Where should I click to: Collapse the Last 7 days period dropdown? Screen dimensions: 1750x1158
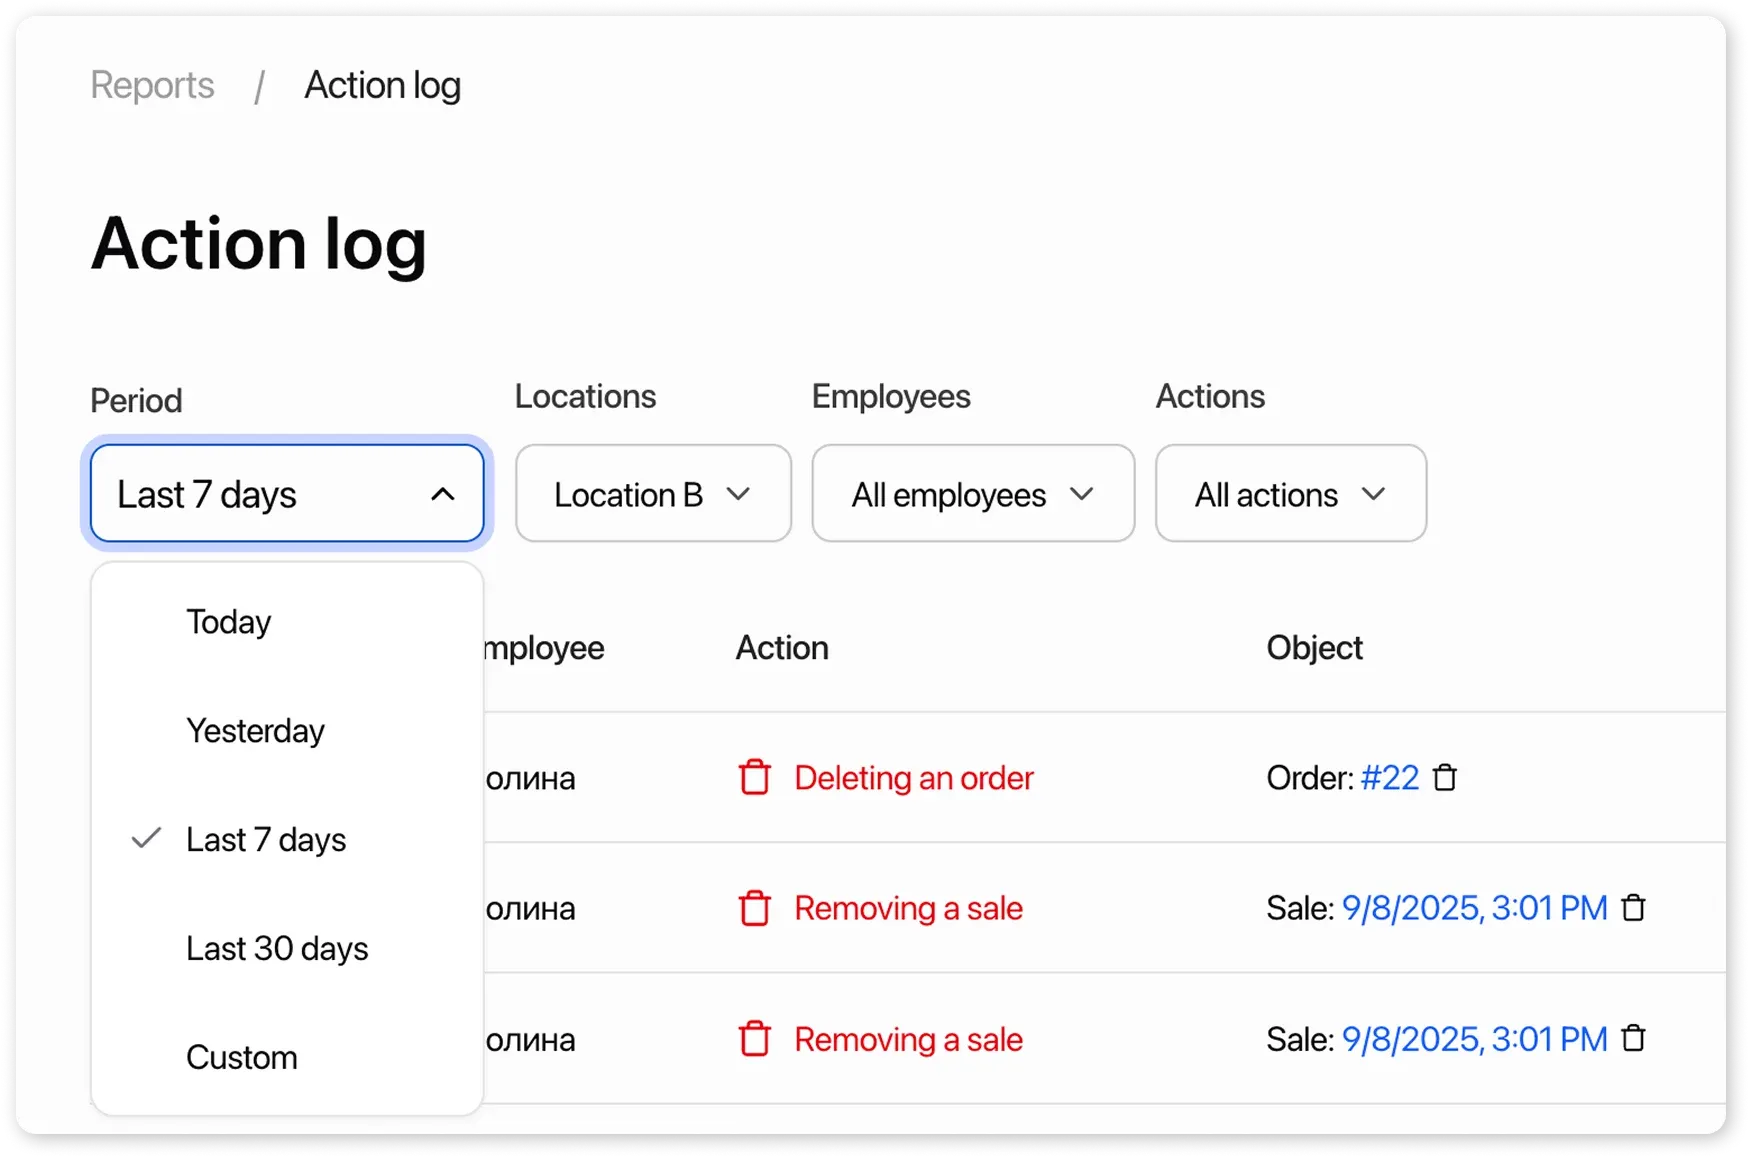click(286, 493)
